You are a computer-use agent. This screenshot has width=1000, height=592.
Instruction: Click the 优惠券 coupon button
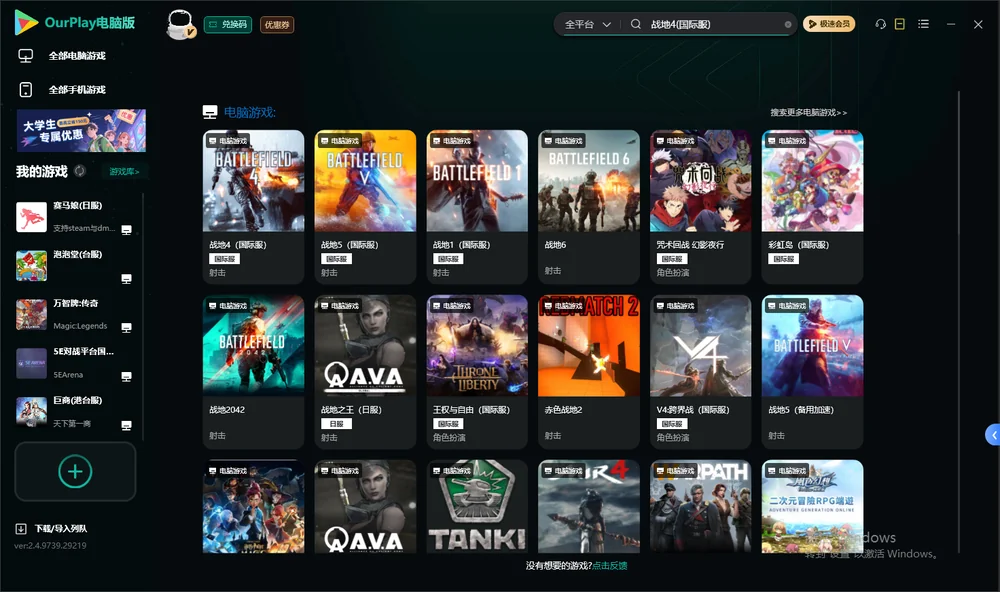point(277,24)
